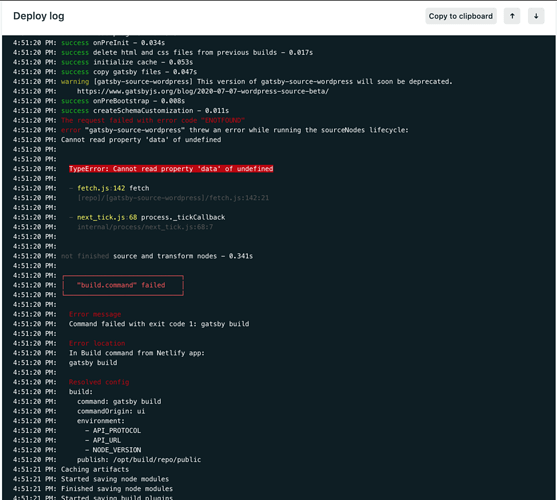The height and width of the screenshot is (500, 557).
Task: Select the 'copy gatsby files - 0.047s' line
Action: pos(105,72)
